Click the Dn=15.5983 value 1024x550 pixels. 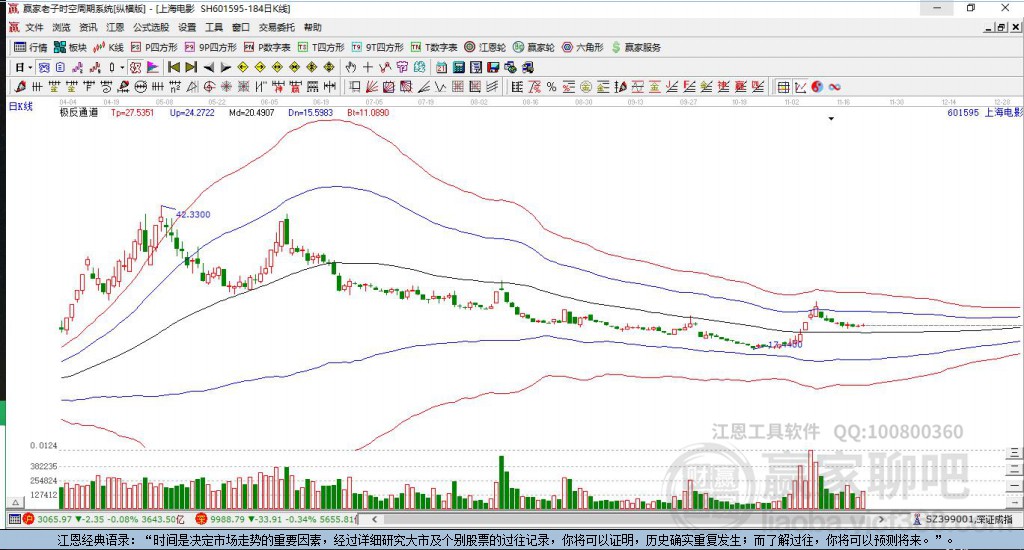[x=311, y=113]
